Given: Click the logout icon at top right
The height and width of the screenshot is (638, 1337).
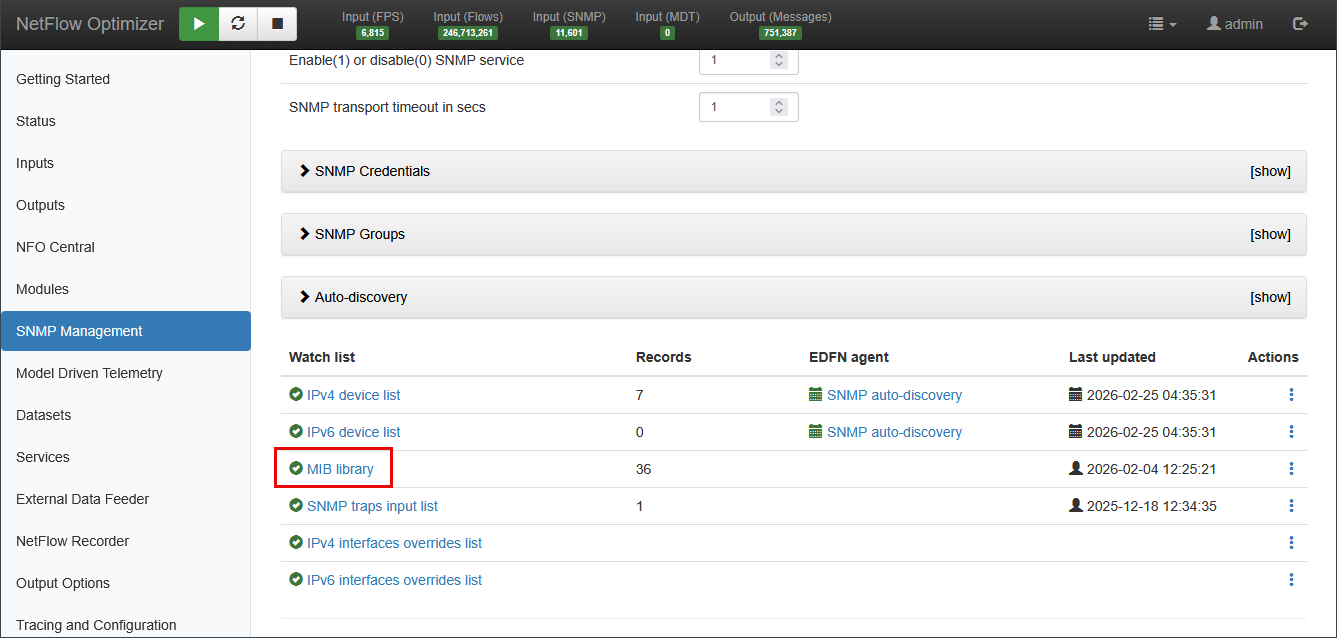Looking at the screenshot, I should pyautogui.click(x=1300, y=24).
